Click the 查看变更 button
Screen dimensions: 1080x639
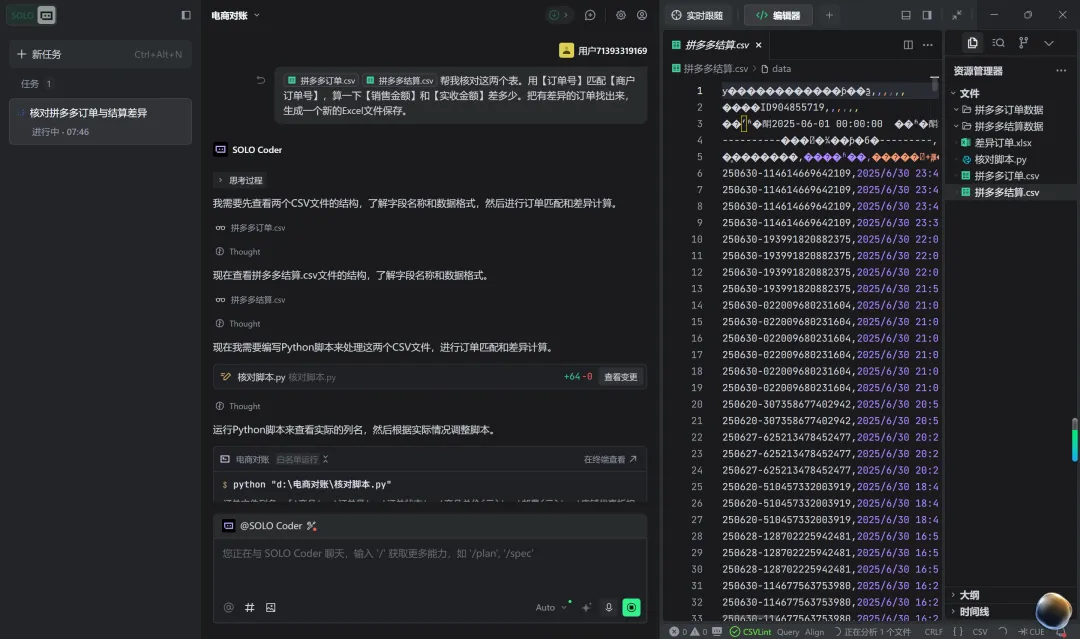click(x=621, y=377)
